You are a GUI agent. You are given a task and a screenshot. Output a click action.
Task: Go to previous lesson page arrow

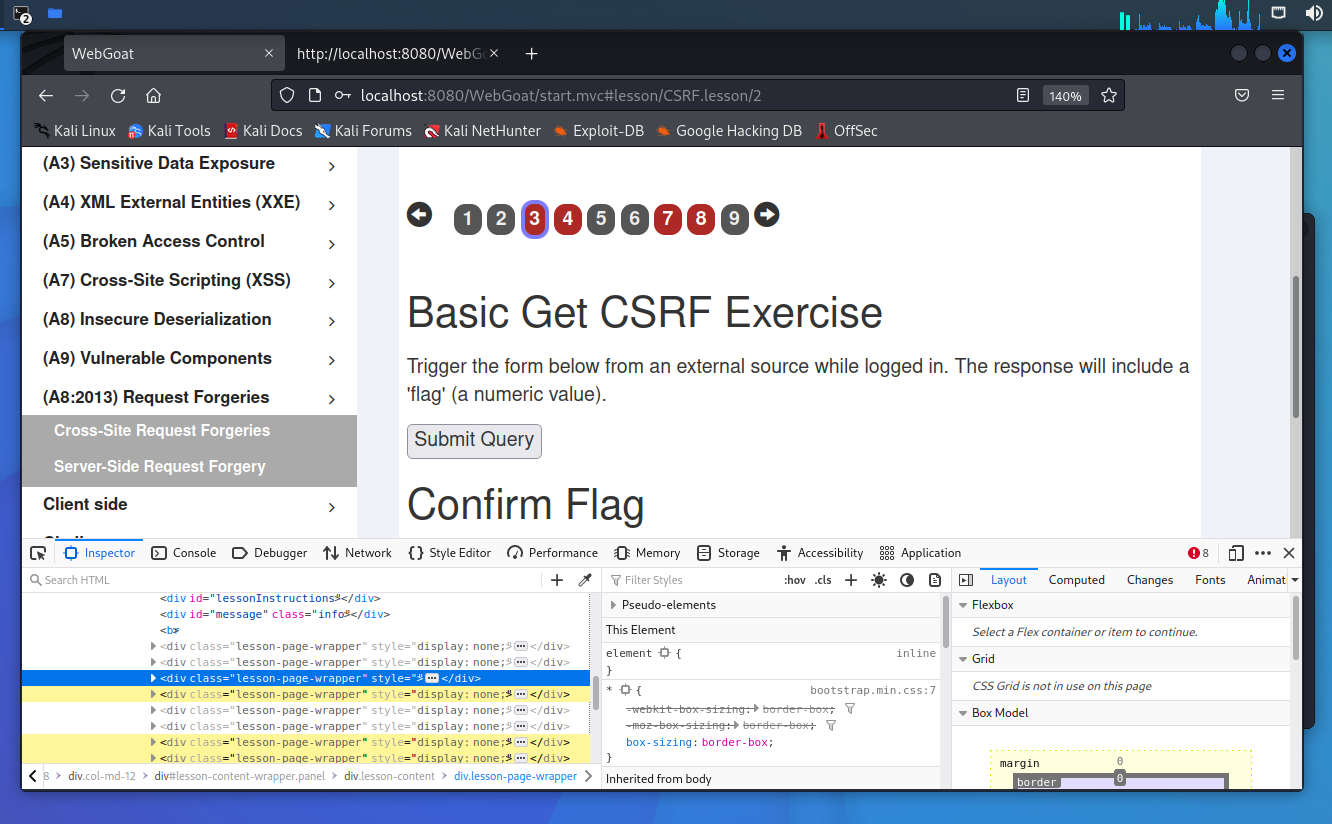pyautogui.click(x=419, y=215)
